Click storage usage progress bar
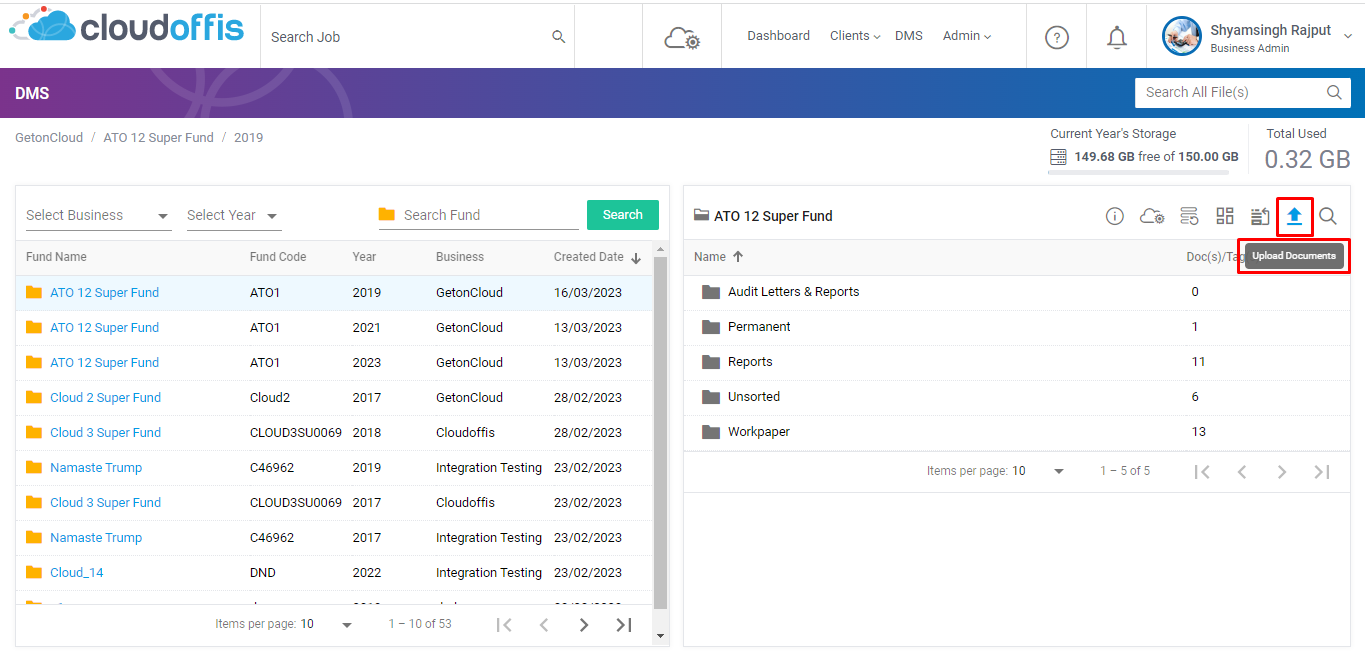This screenshot has width=1365, height=652. 1138,173
